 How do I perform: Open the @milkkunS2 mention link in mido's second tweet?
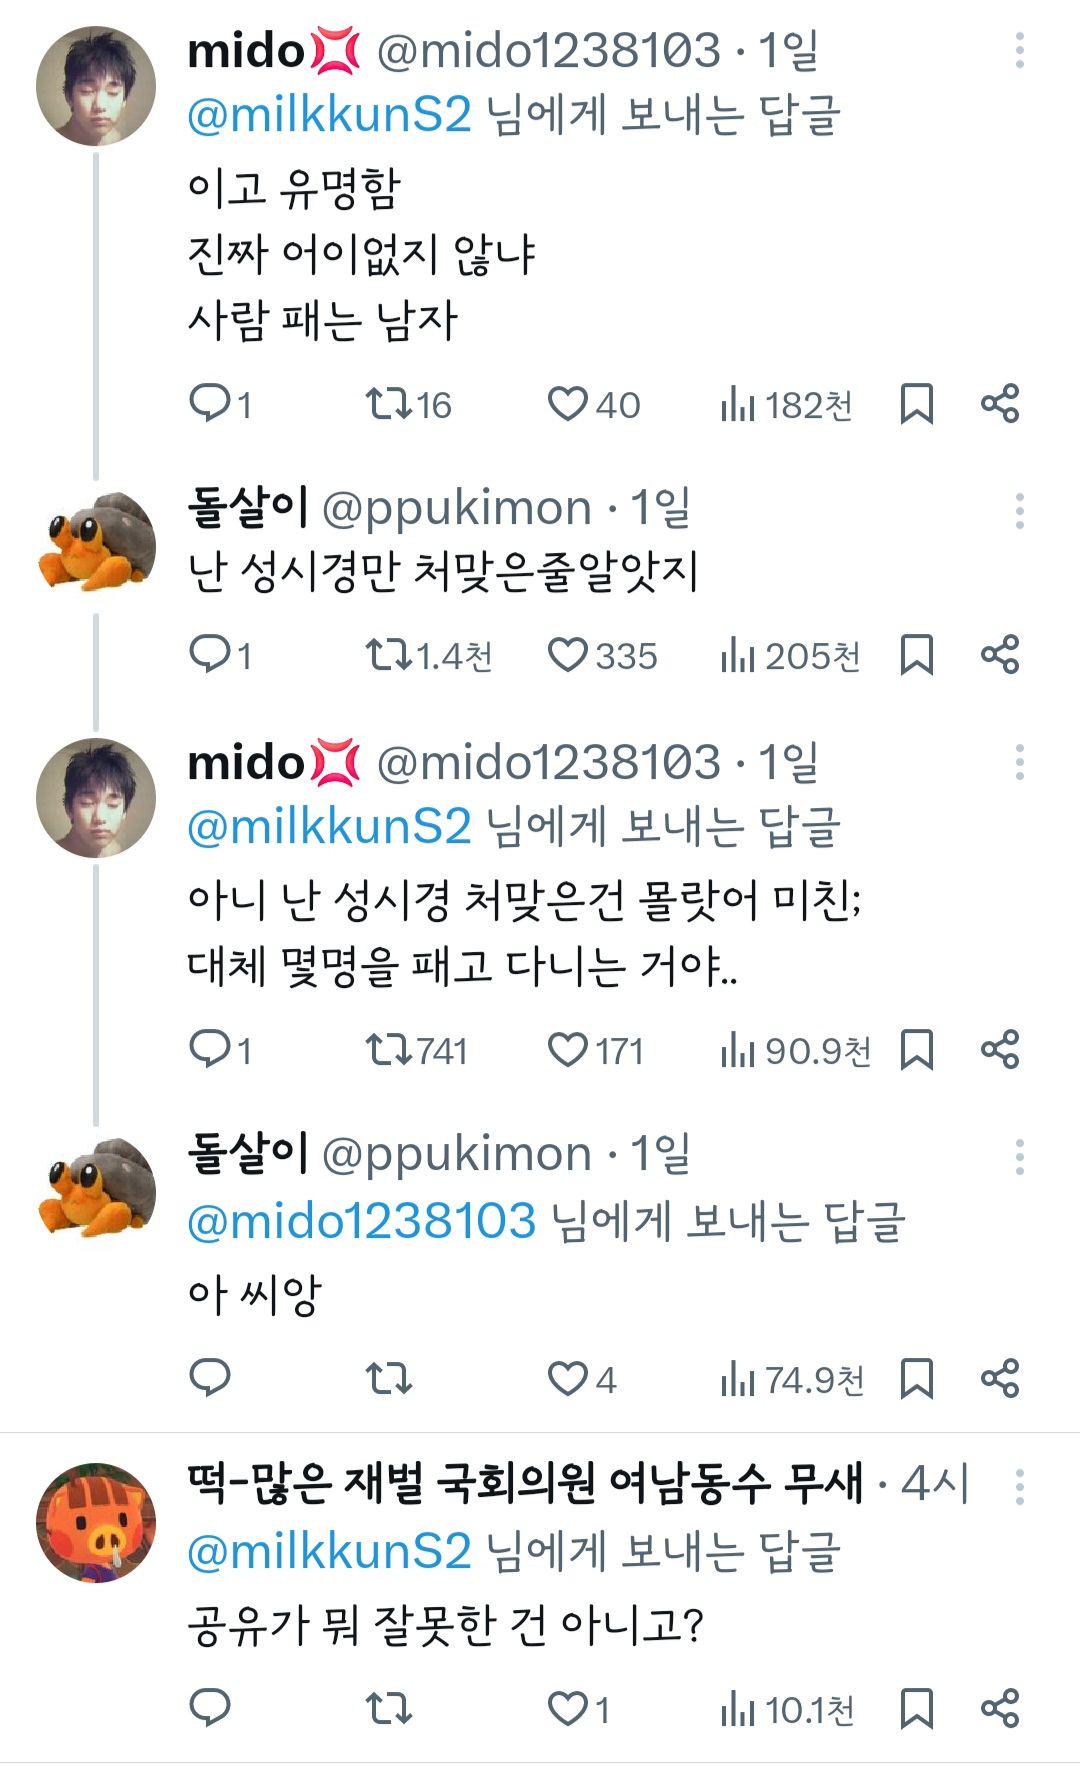[x=329, y=827]
